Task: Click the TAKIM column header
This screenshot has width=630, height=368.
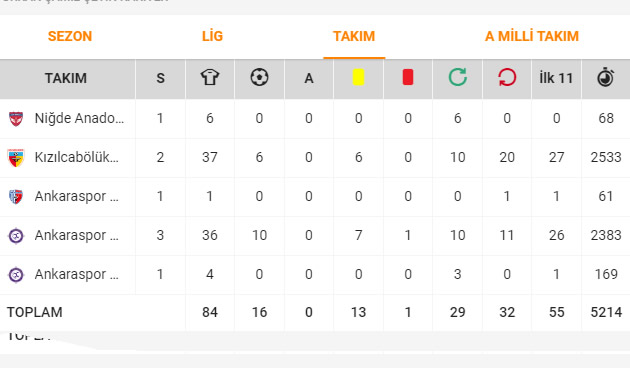Action: pos(66,78)
